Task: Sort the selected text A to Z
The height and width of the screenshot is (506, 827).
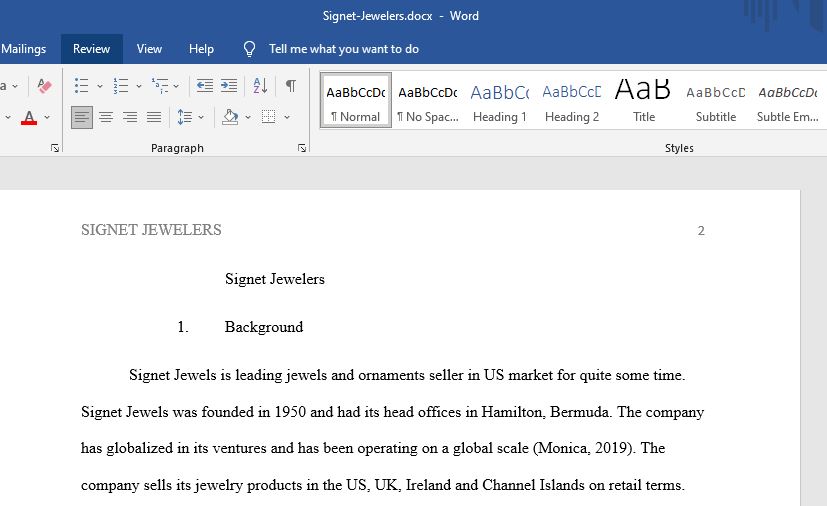Action: pyautogui.click(x=260, y=85)
